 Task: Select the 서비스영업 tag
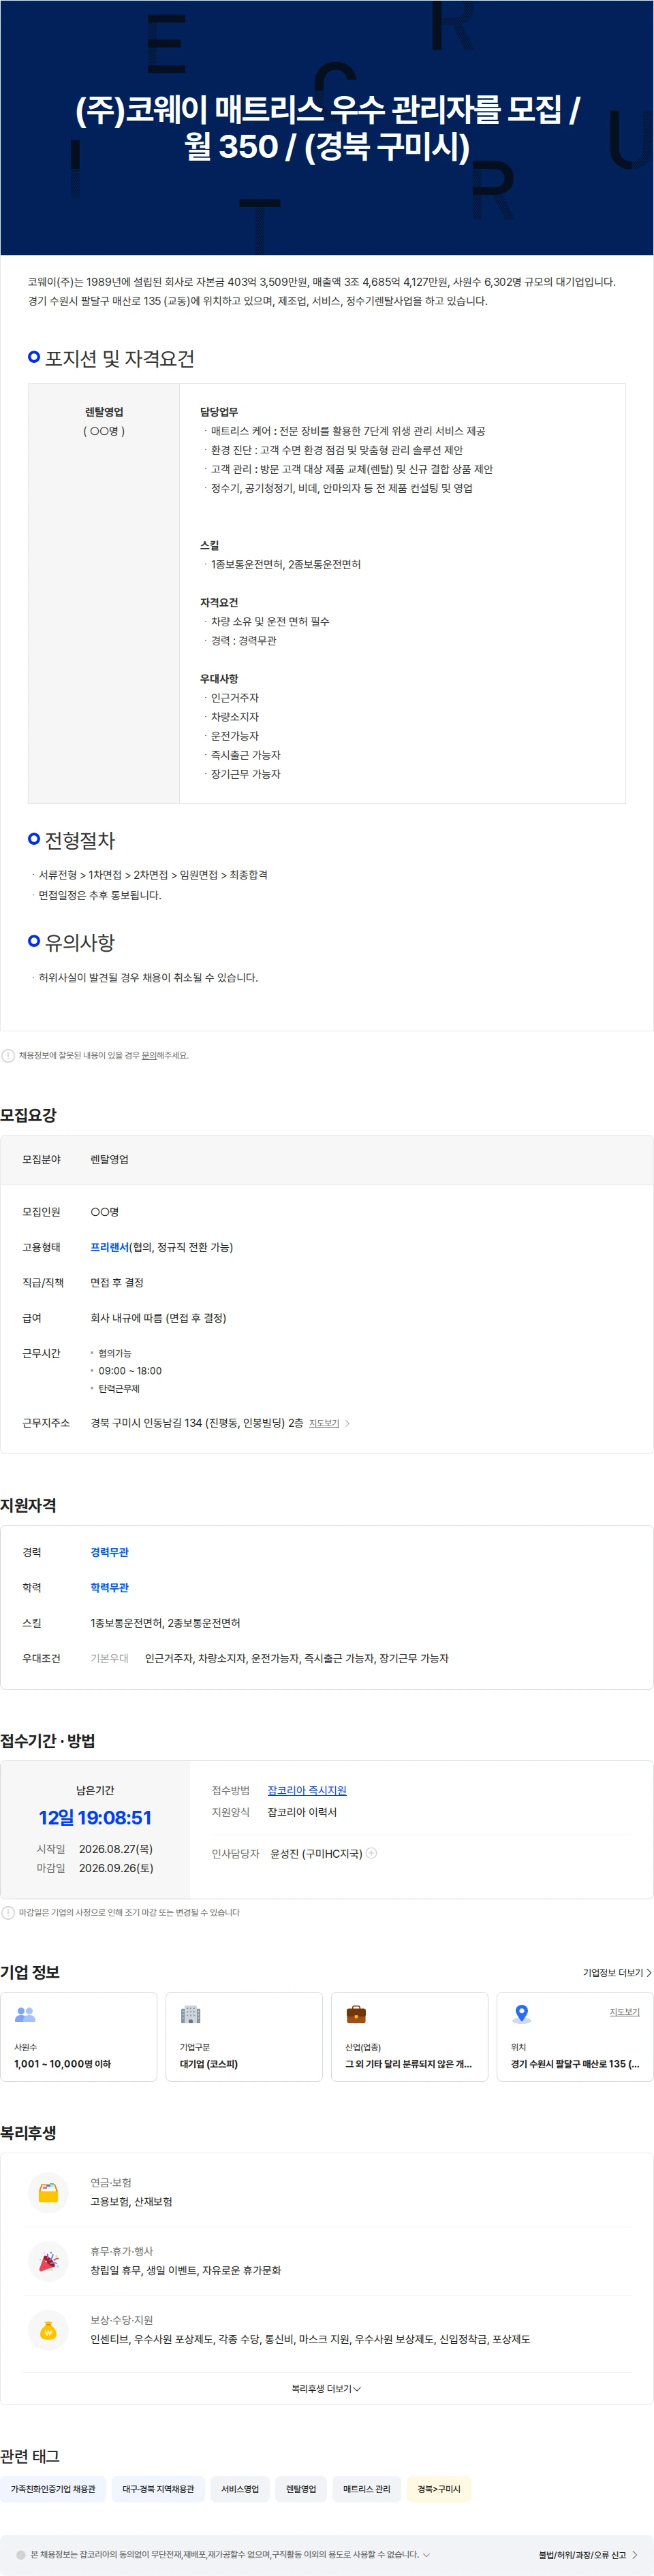240,2489
